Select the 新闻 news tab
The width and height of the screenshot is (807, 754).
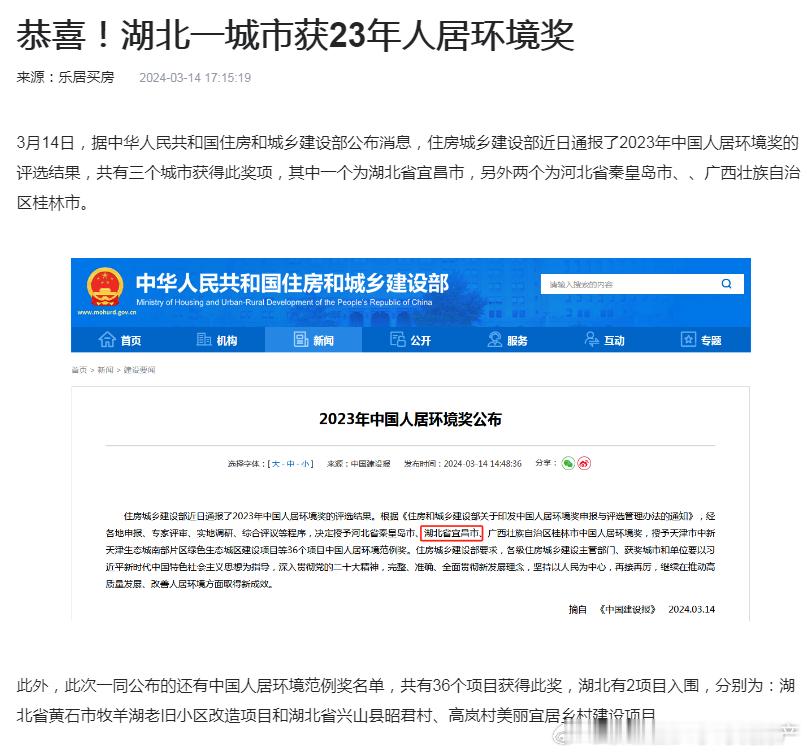point(313,340)
